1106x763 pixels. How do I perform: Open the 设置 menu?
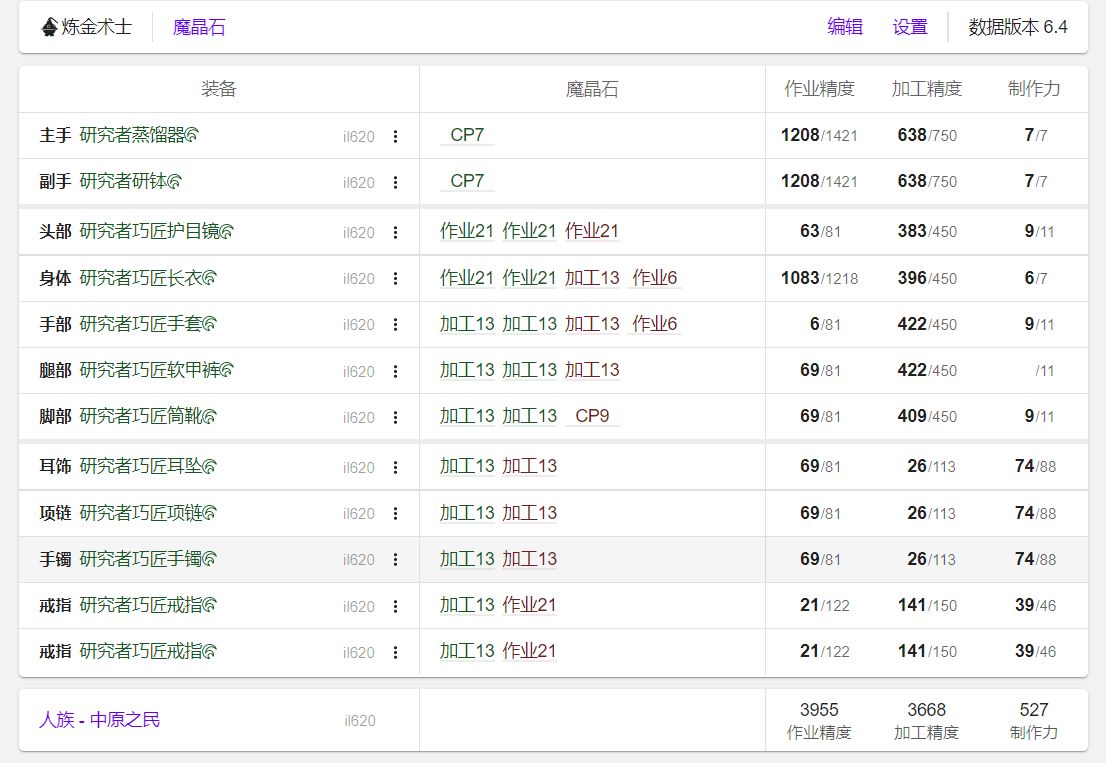[910, 27]
